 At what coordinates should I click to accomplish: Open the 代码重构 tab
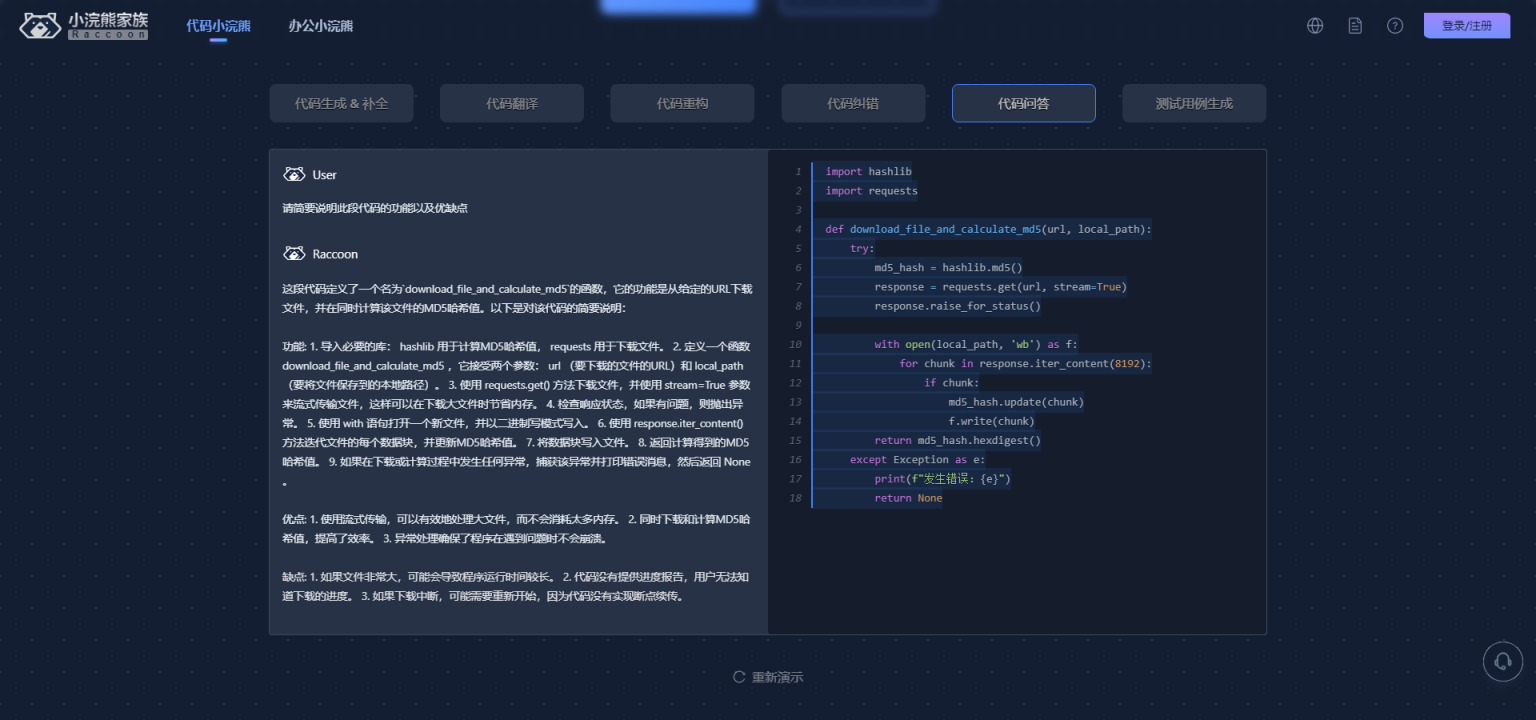click(x=682, y=103)
